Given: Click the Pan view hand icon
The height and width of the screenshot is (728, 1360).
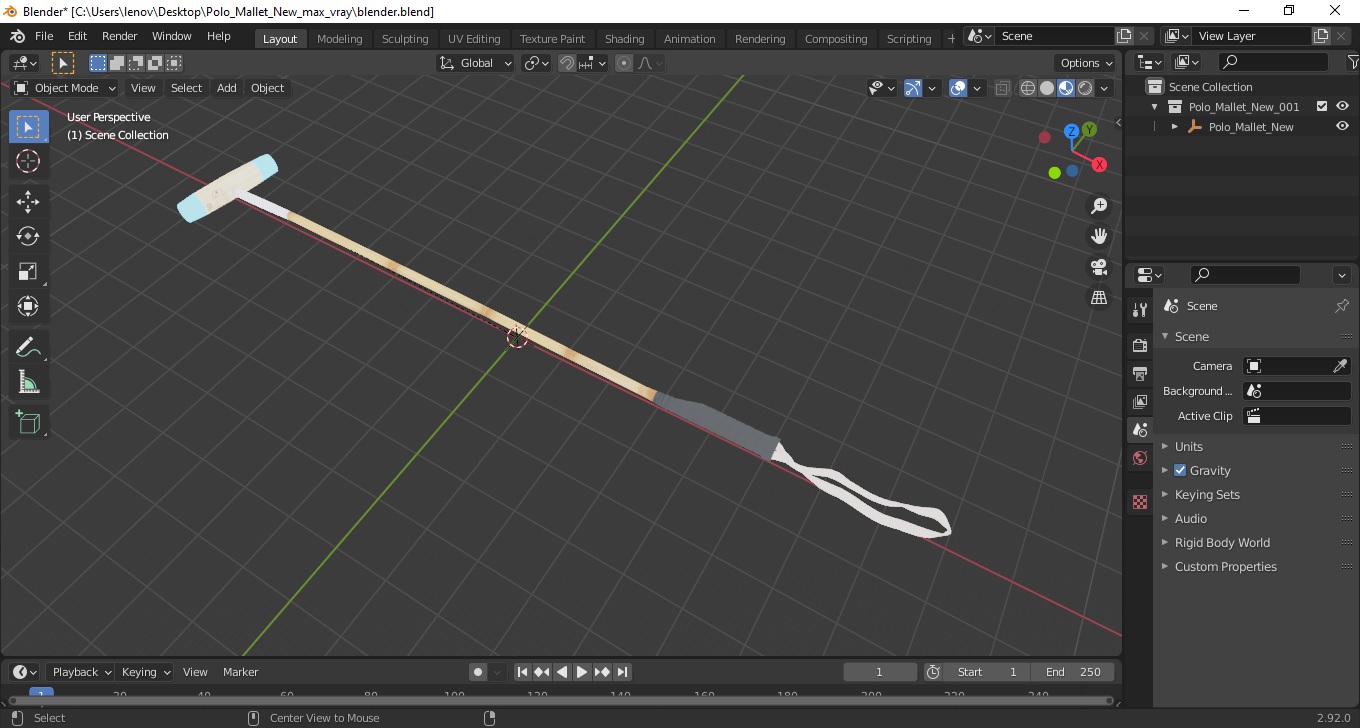Looking at the screenshot, I should pyautogui.click(x=1099, y=236).
